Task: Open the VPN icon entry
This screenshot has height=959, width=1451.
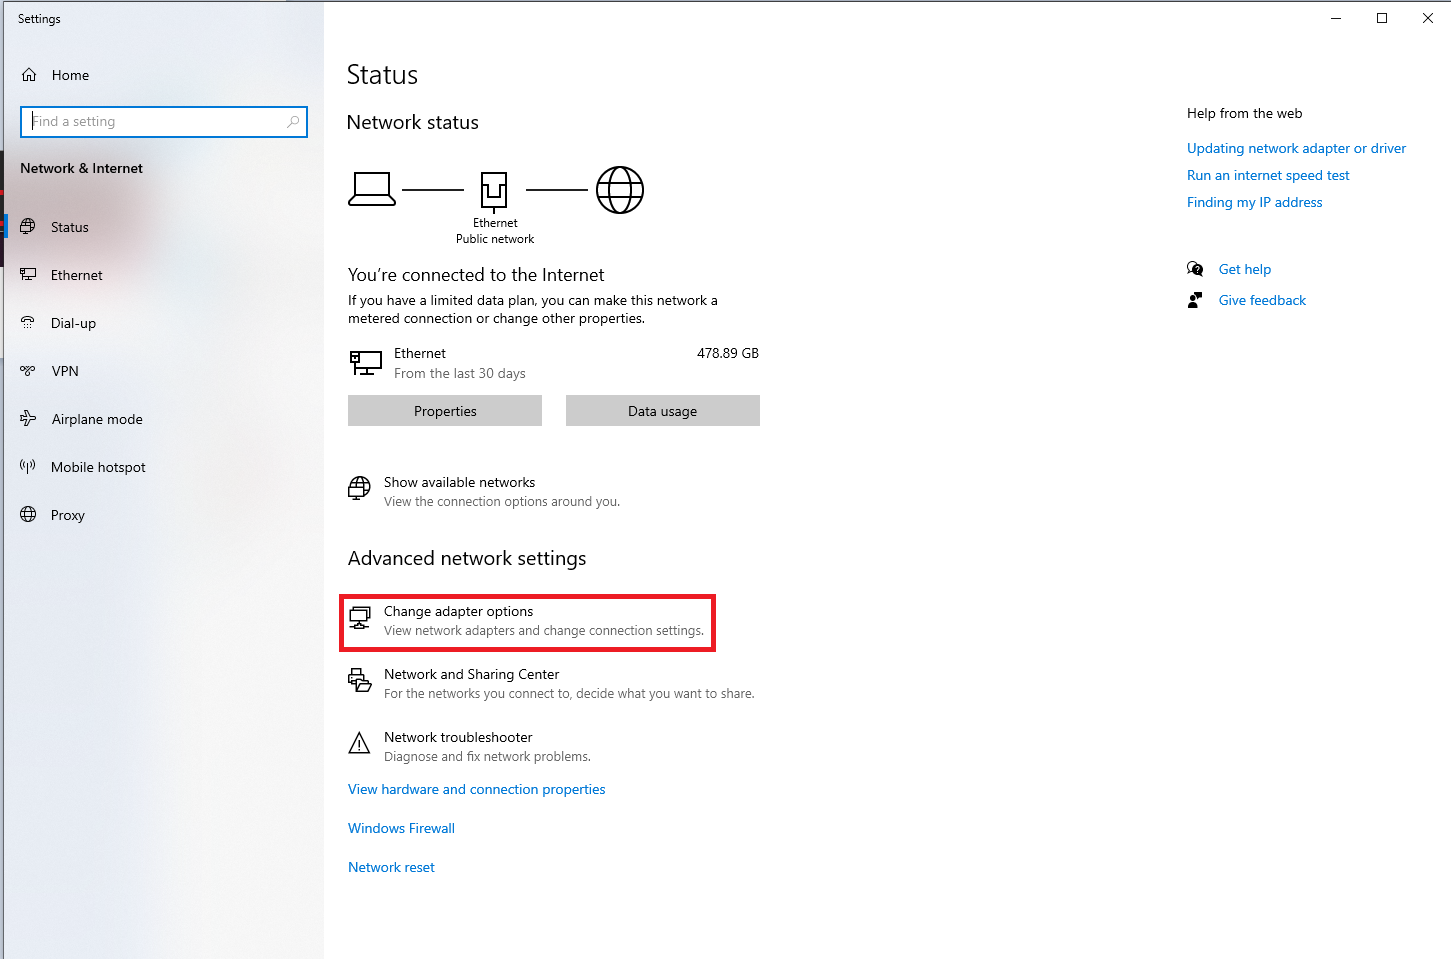Action: (x=28, y=371)
